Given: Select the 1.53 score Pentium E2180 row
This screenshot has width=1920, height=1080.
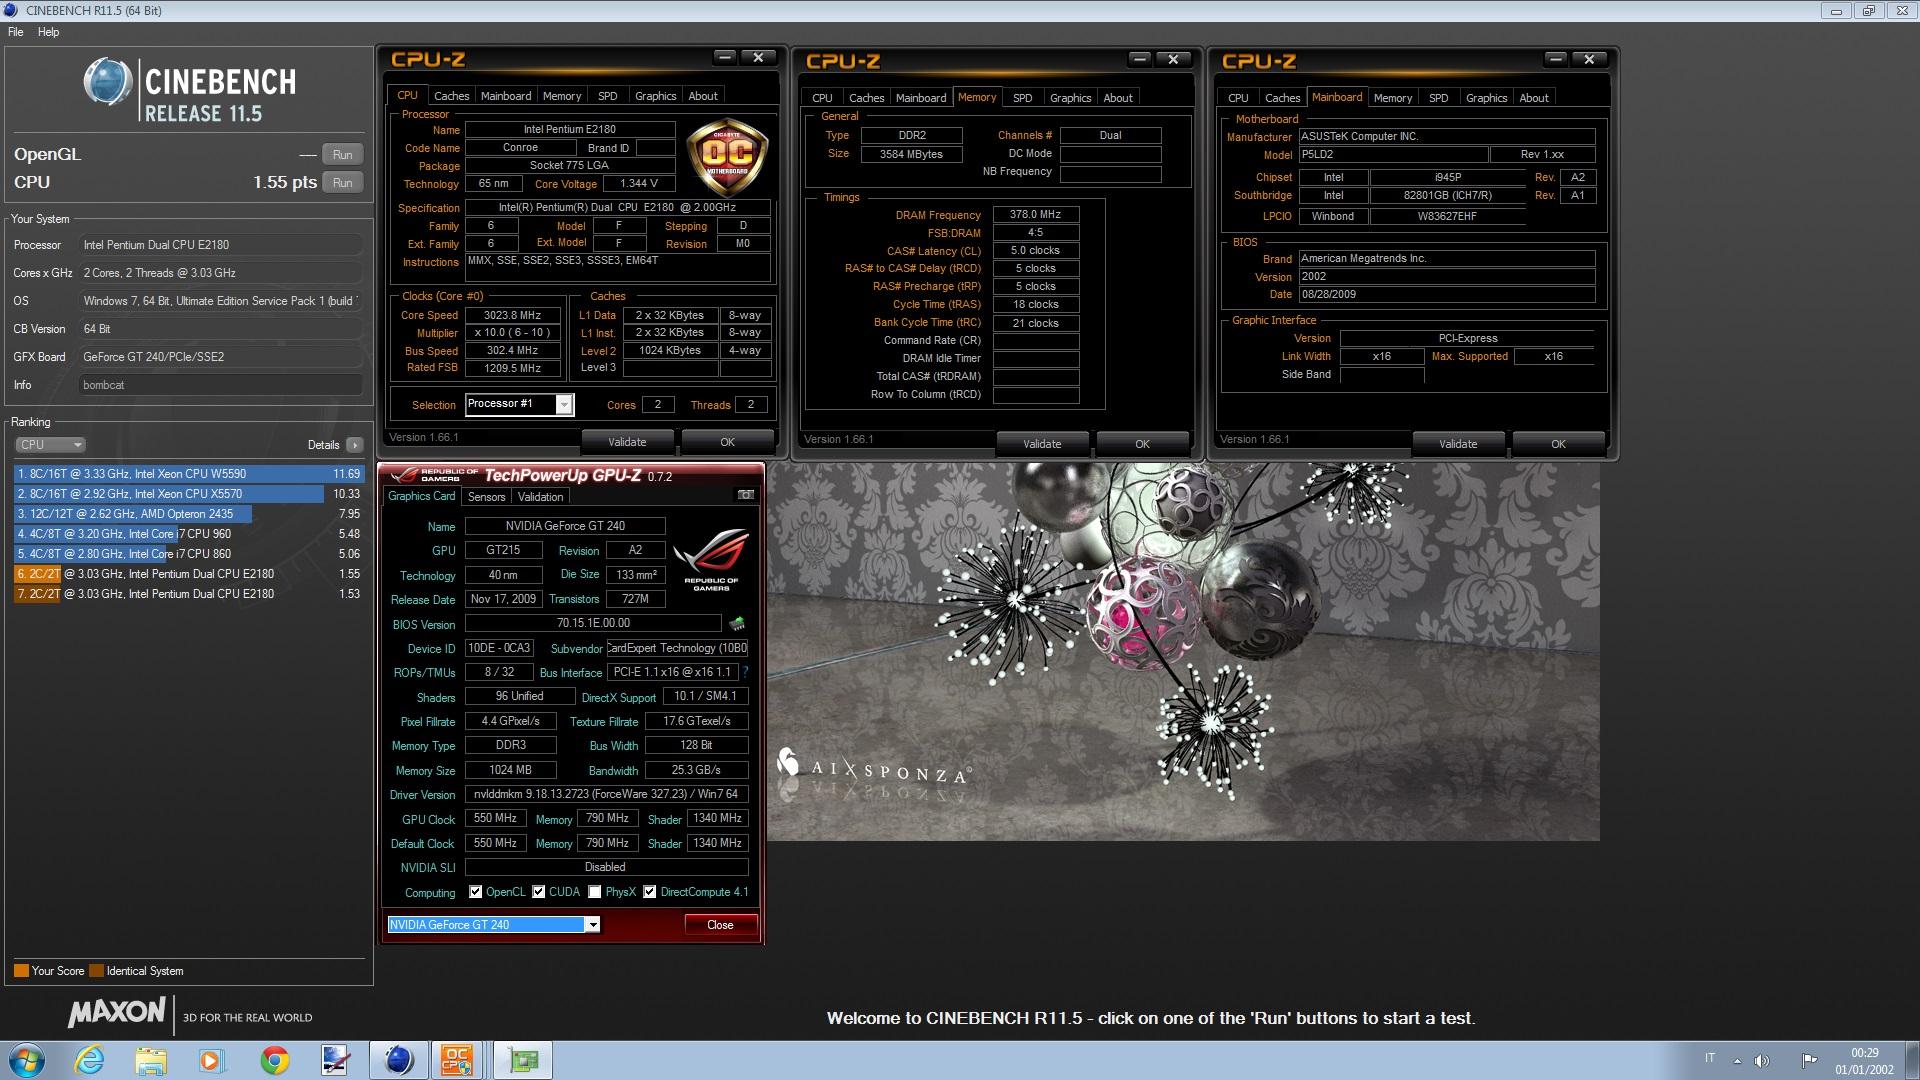Looking at the screenshot, I should (188, 594).
